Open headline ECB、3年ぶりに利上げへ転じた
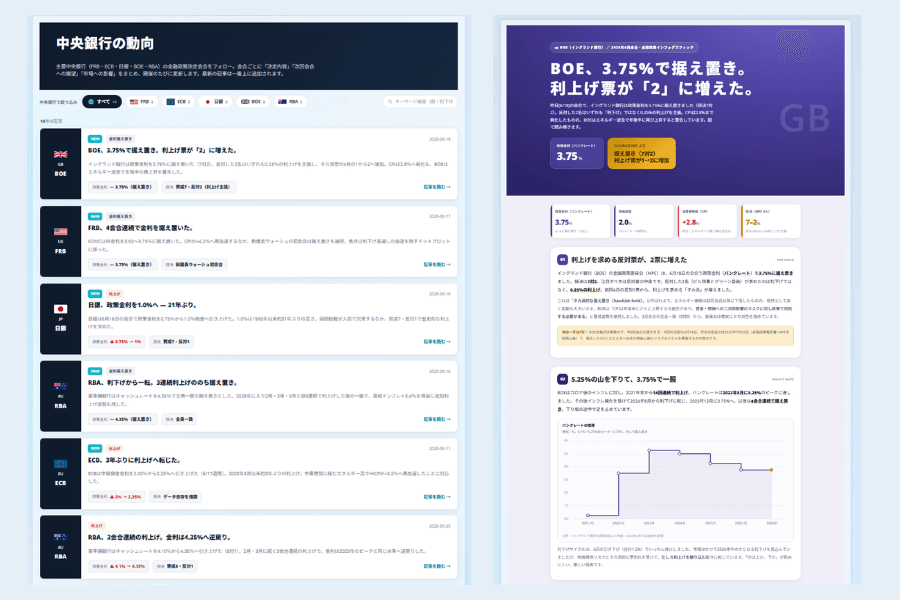This screenshot has width=900, height=600. 134,460
